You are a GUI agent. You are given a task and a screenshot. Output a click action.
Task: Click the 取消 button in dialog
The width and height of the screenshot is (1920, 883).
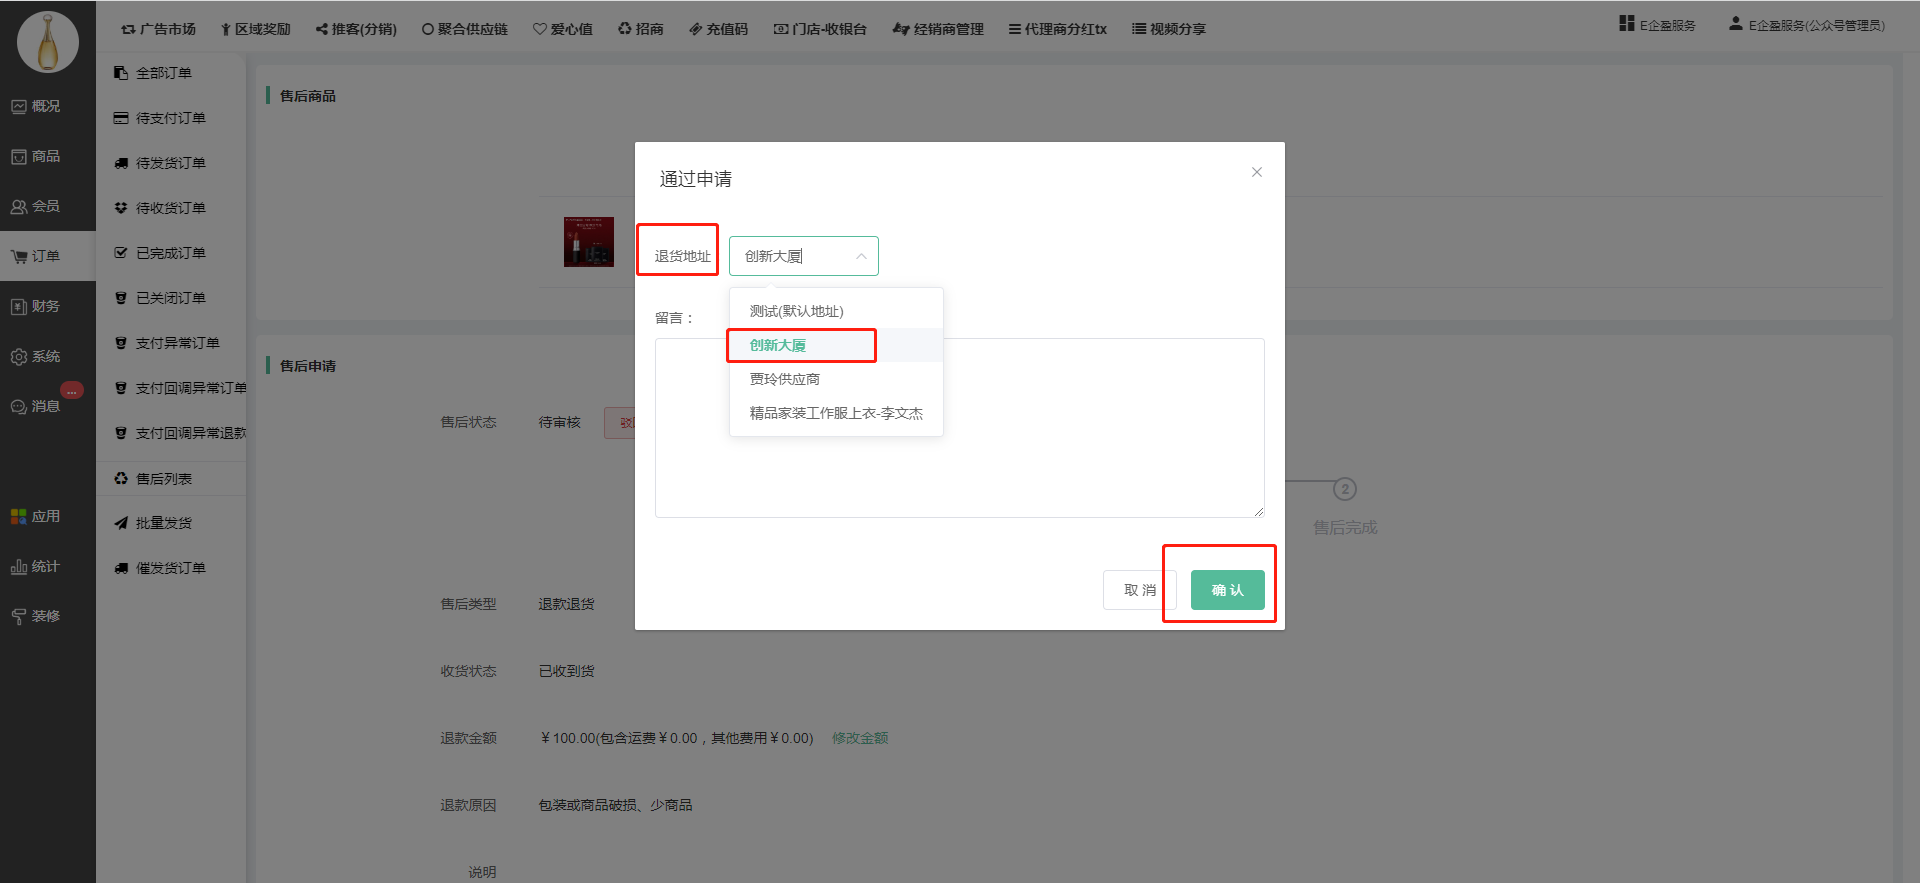tap(1139, 590)
